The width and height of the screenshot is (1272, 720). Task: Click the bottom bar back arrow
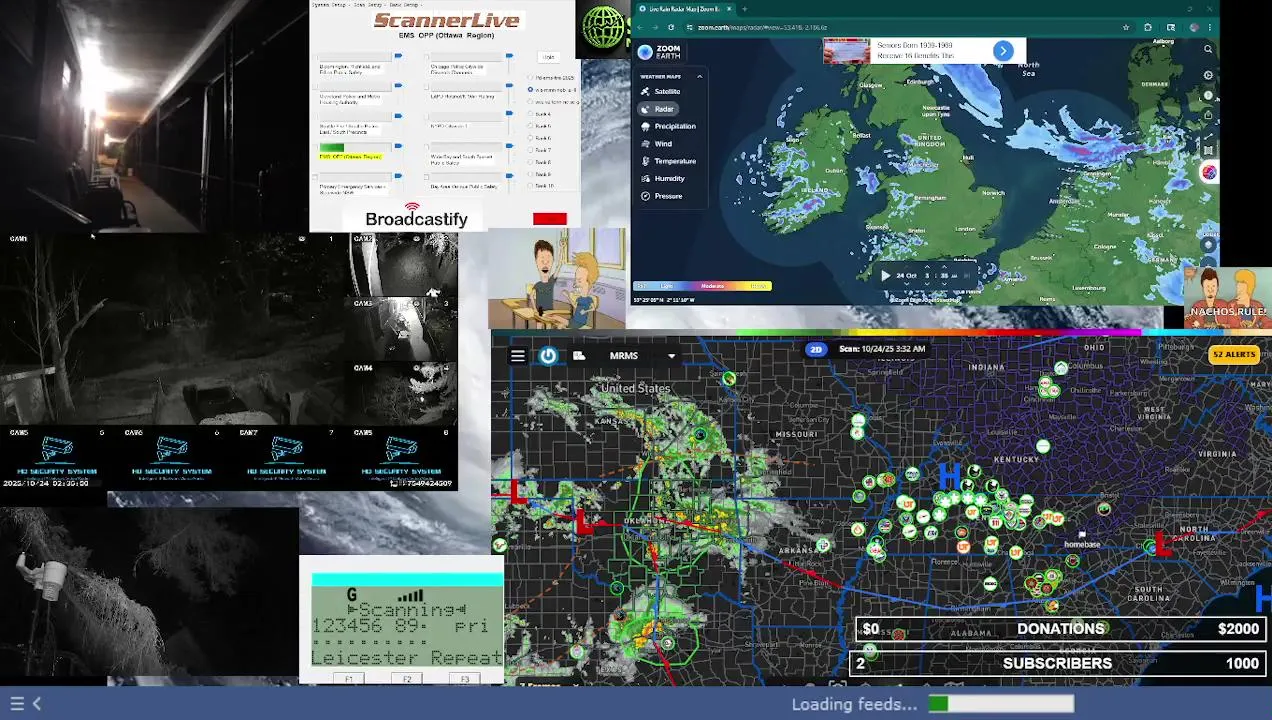click(37, 704)
